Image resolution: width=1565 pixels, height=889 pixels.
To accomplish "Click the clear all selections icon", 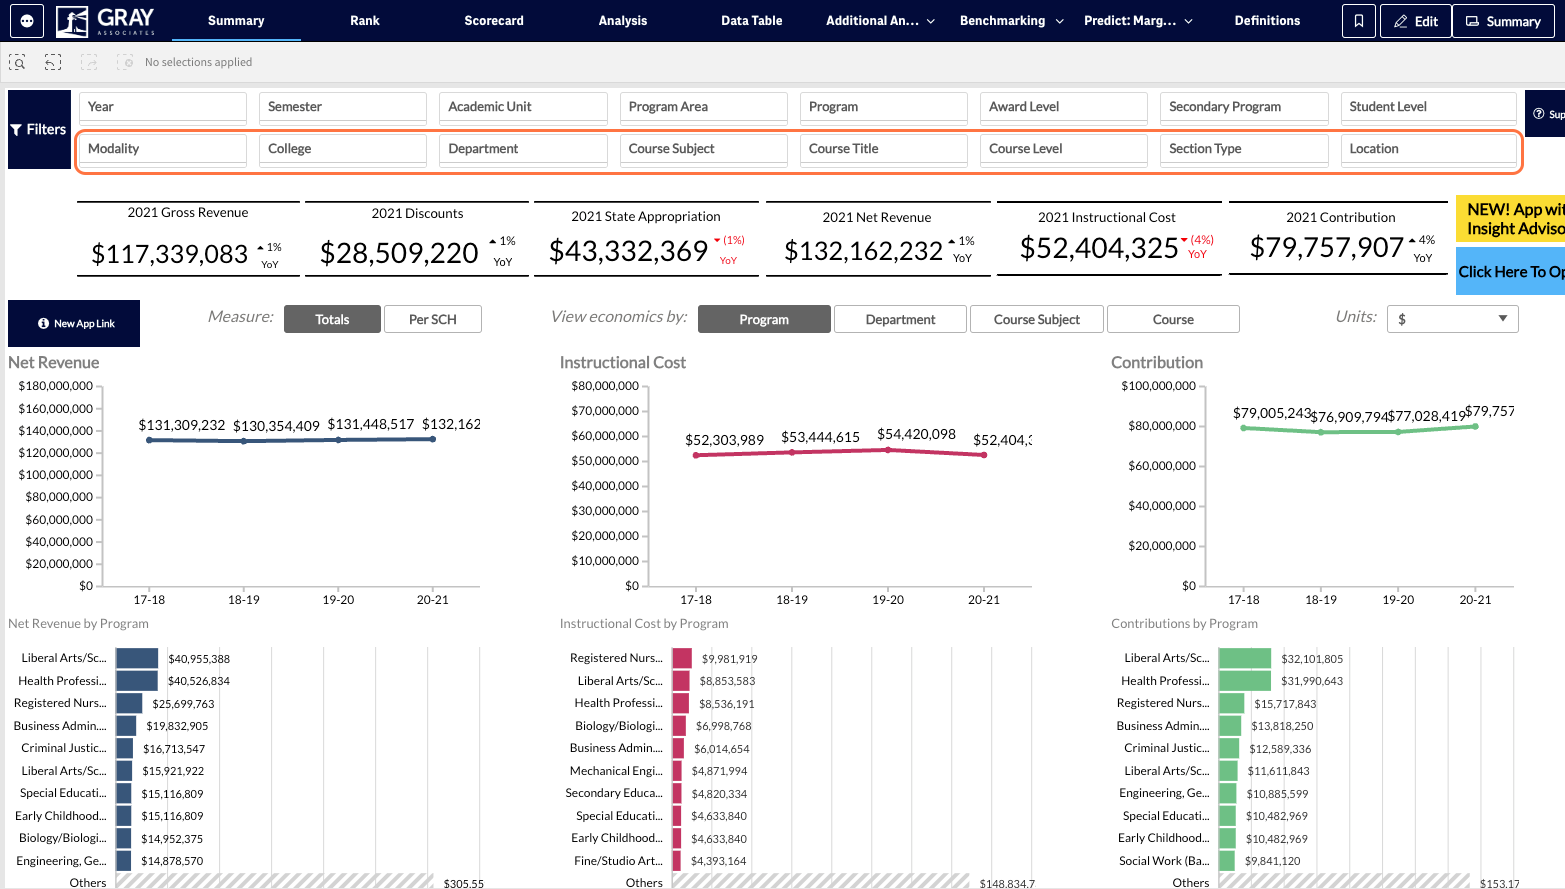I will coord(125,62).
